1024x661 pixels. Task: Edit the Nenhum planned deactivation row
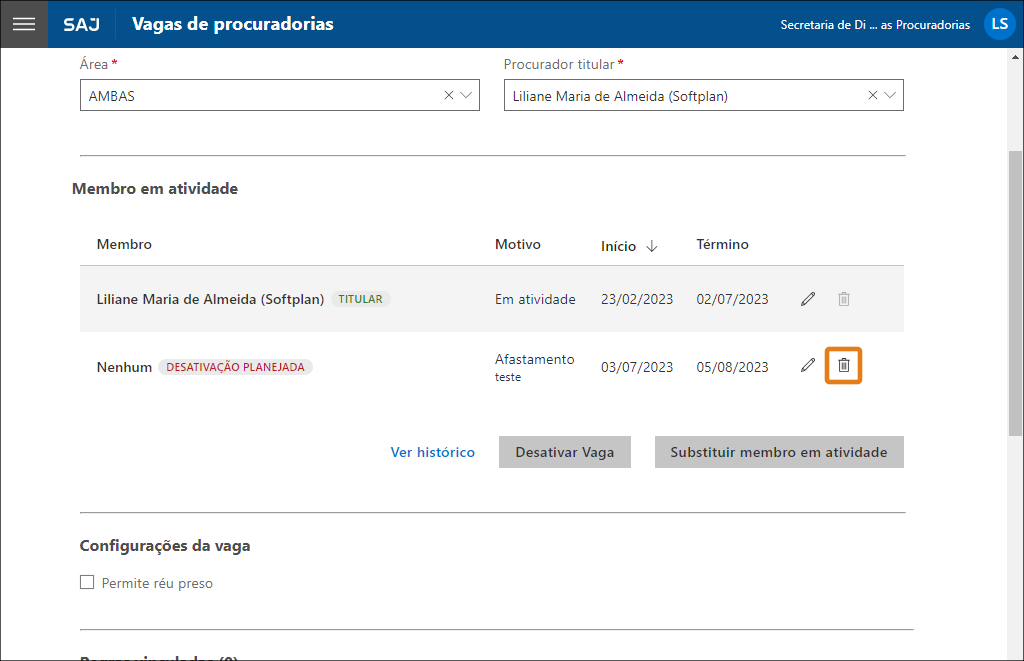point(808,366)
